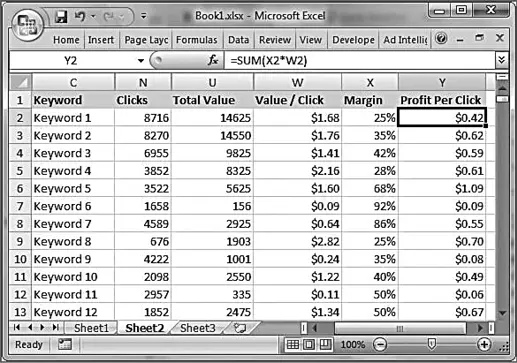
Task: Click the Keyword header cell
Action: point(73,100)
